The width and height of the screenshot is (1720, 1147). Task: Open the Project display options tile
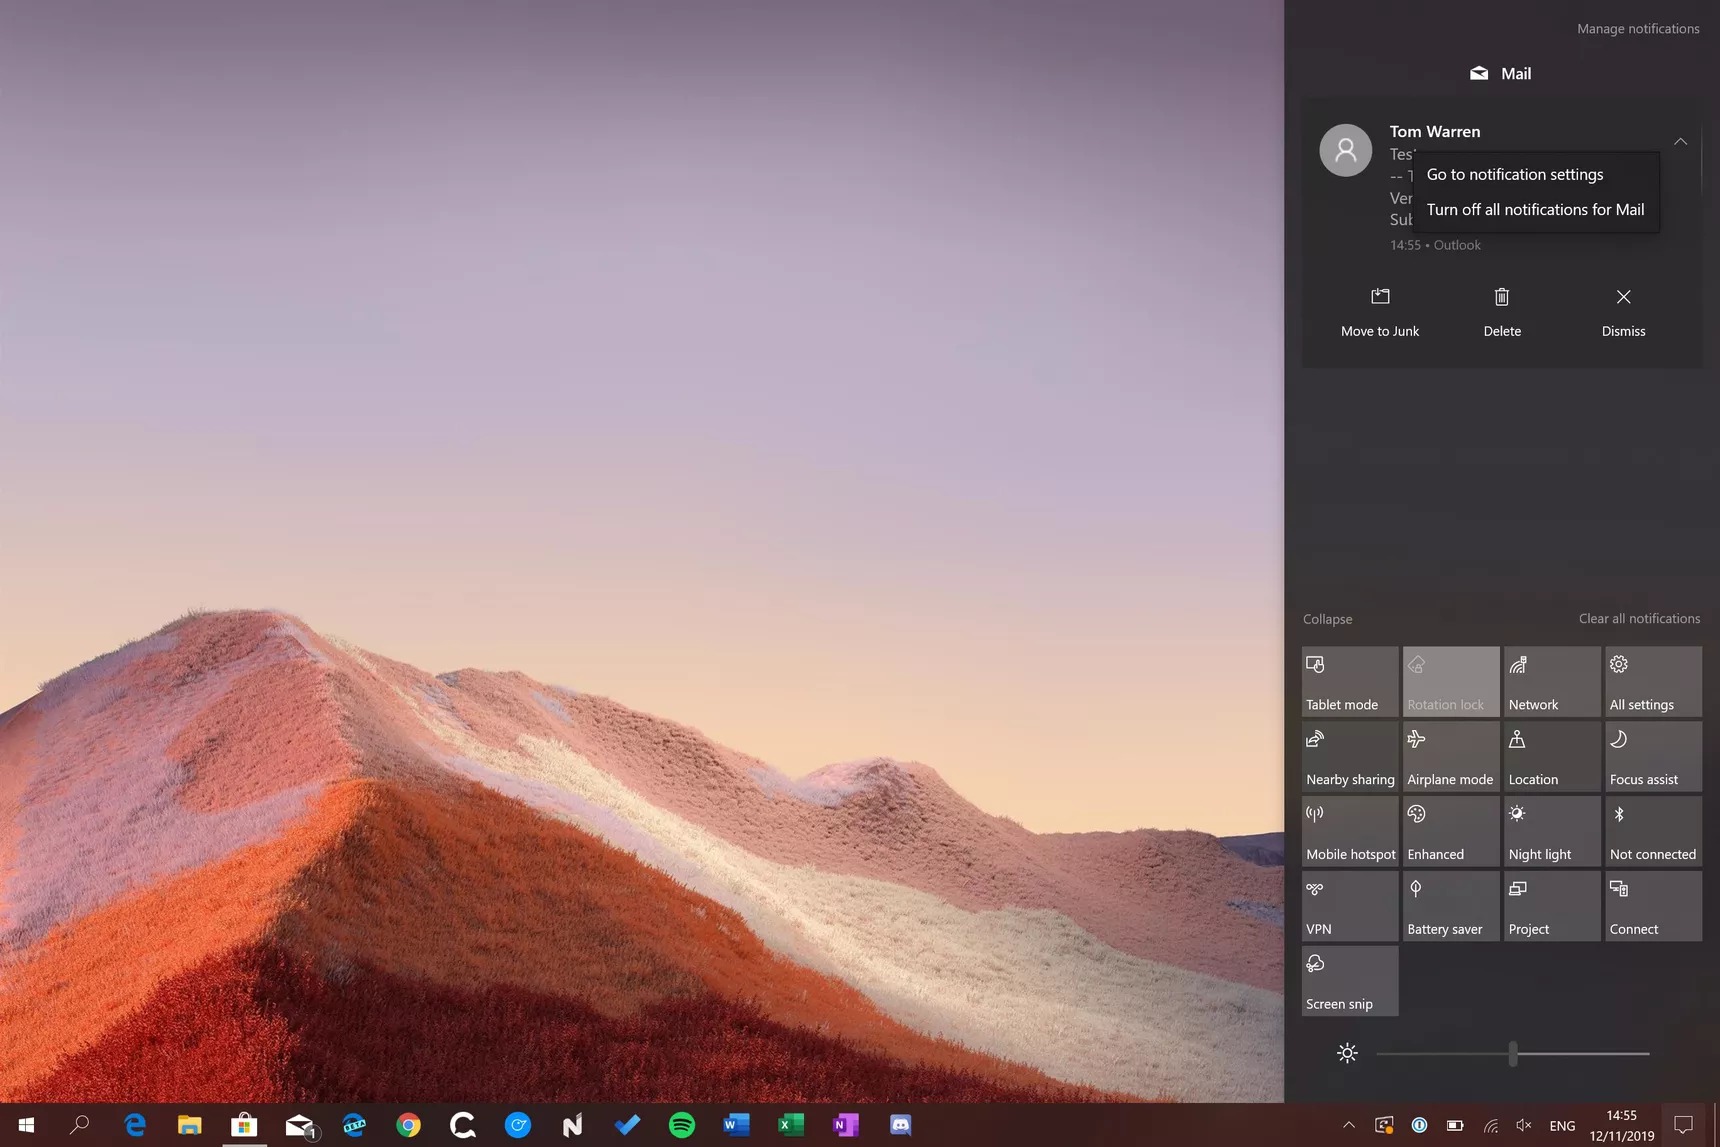1551,906
